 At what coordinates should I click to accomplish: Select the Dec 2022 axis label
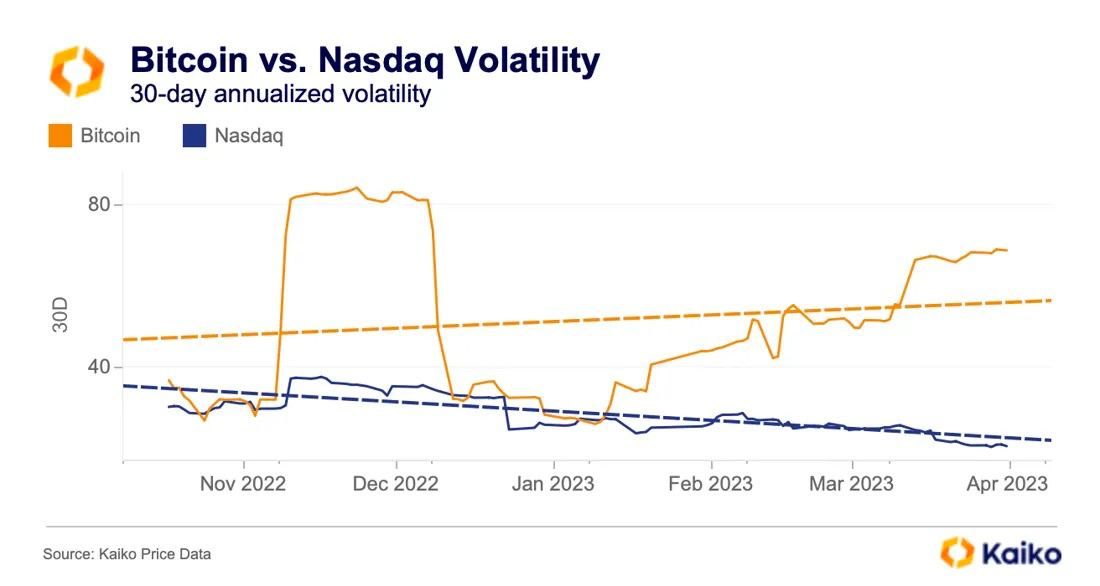pos(396,484)
